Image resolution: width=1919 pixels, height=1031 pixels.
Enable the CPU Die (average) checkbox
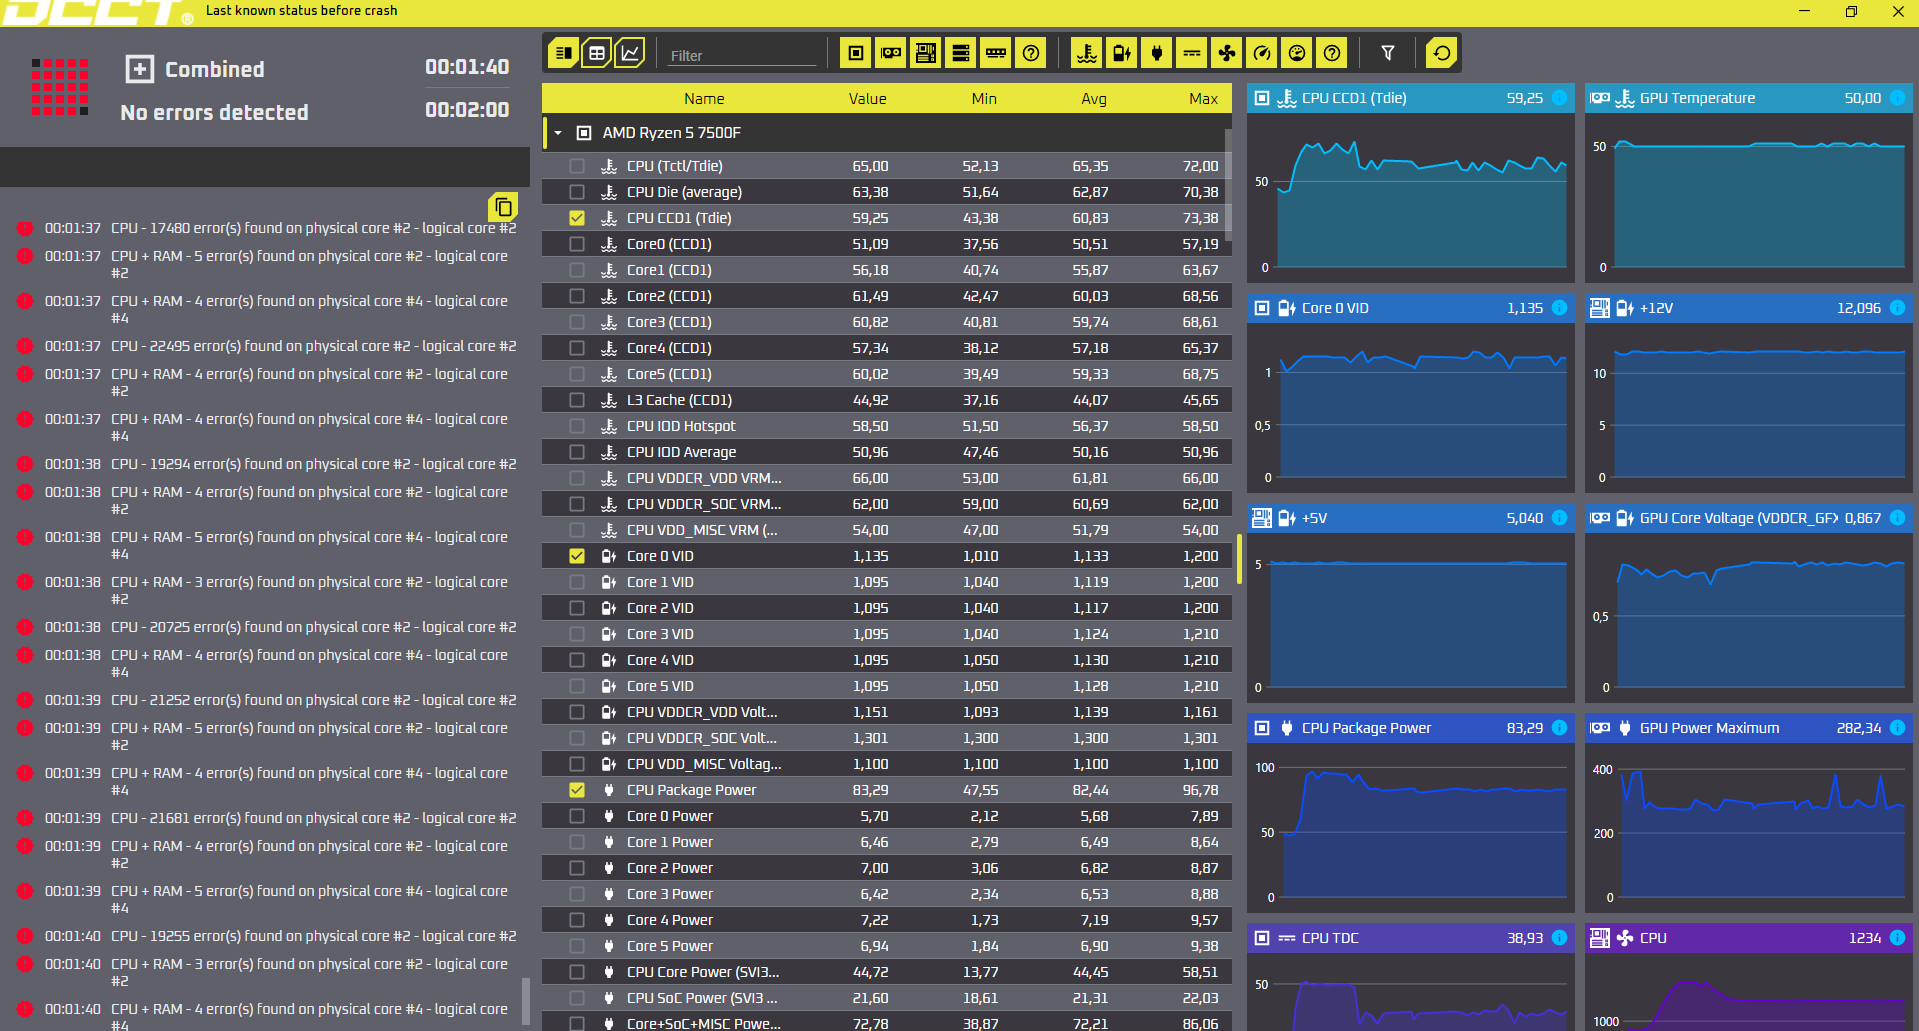pos(577,192)
